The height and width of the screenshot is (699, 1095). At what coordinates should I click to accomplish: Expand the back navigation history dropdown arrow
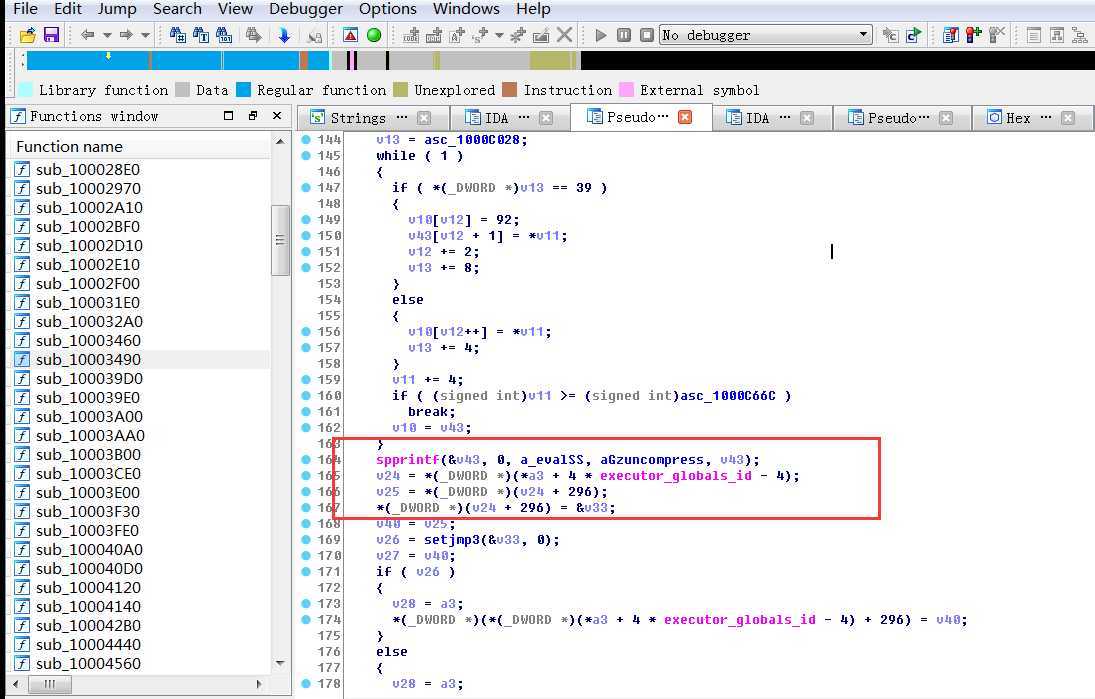pos(107,35)
